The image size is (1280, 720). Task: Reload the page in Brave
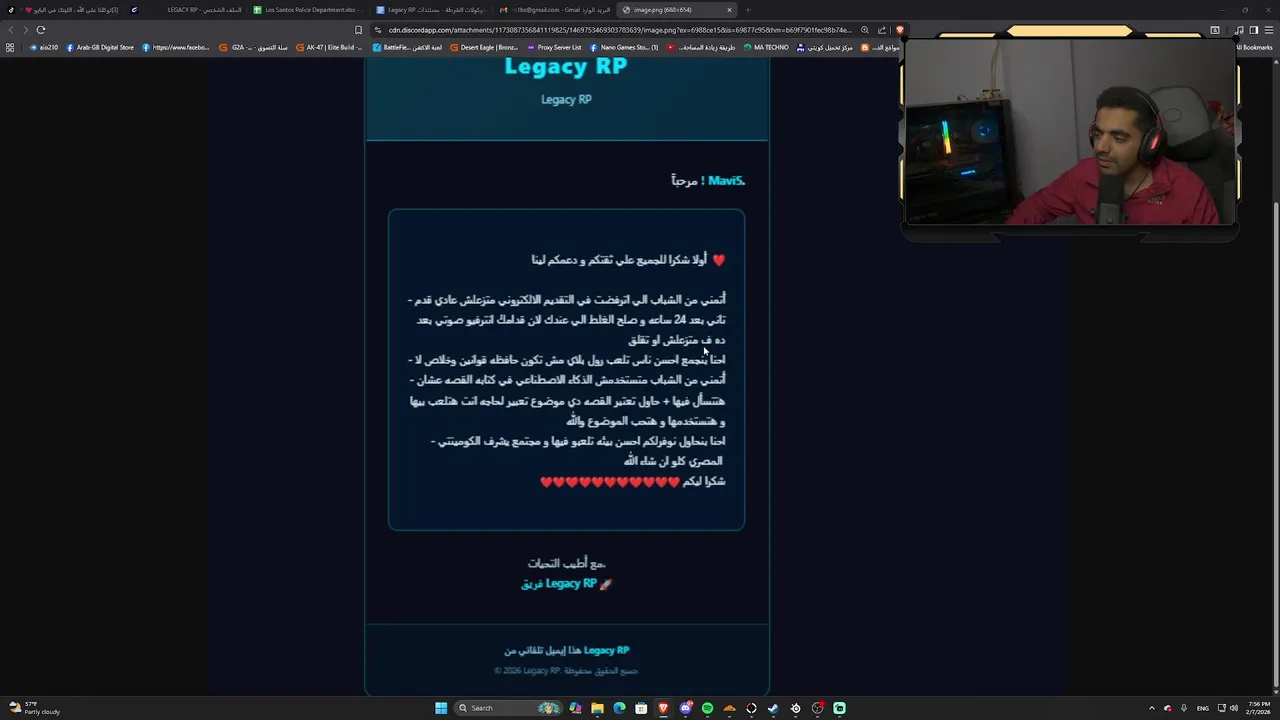[41, 30]
